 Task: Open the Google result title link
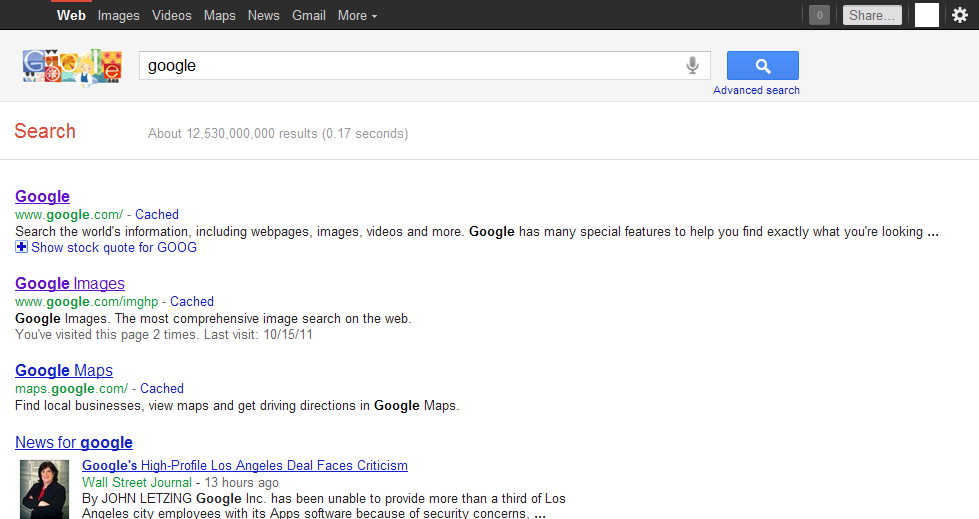tap(42, 196)
